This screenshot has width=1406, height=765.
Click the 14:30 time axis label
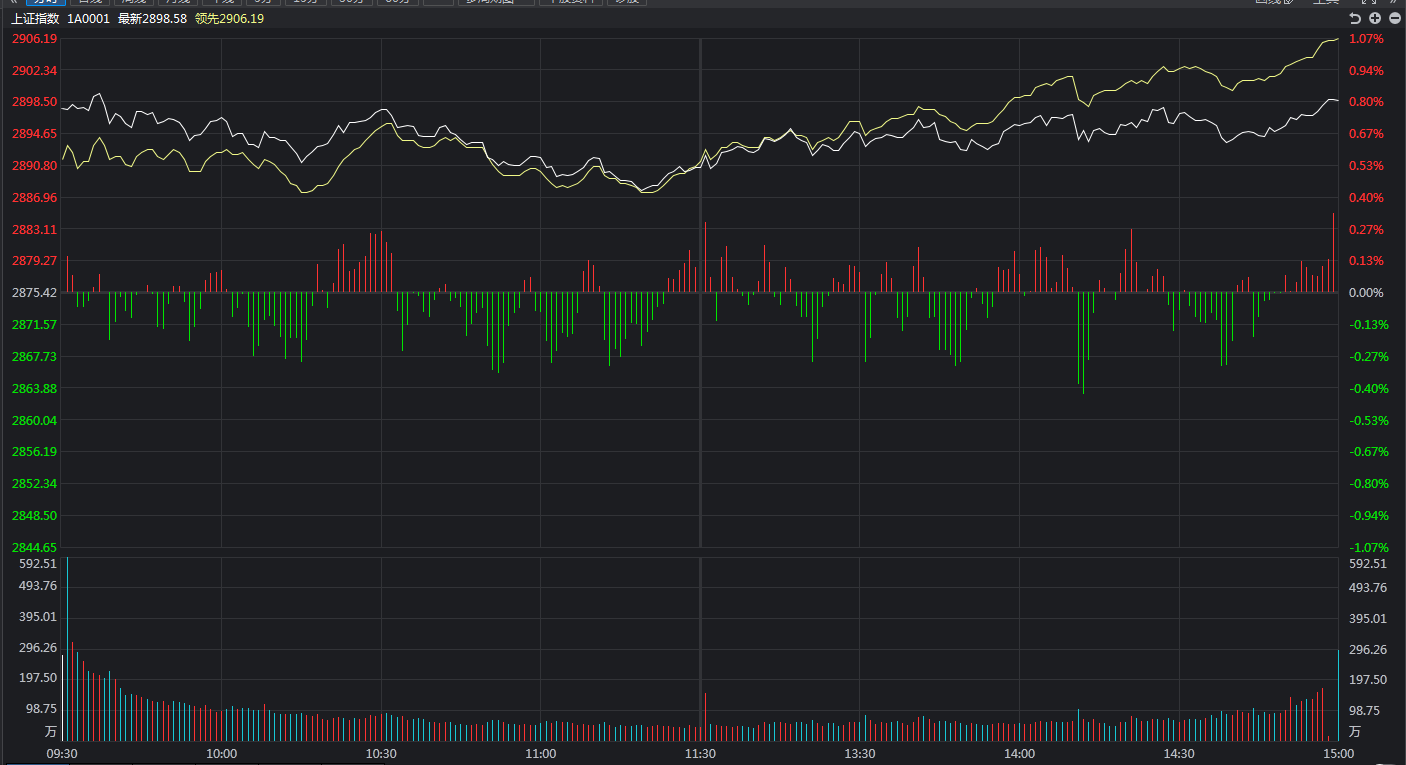1179,754
